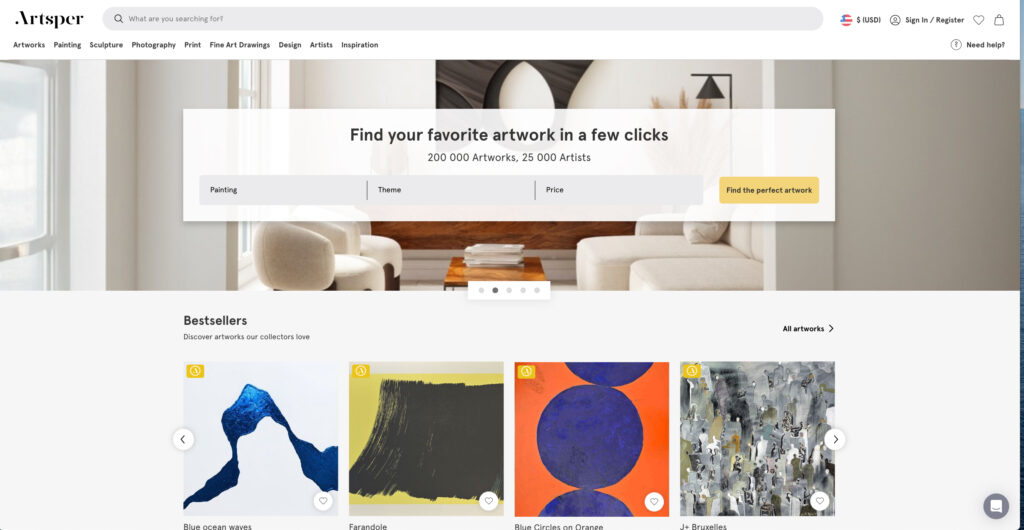Favorite the Farandole artwork
Viewport: 1024px width, 530px height.
[488, 501]
